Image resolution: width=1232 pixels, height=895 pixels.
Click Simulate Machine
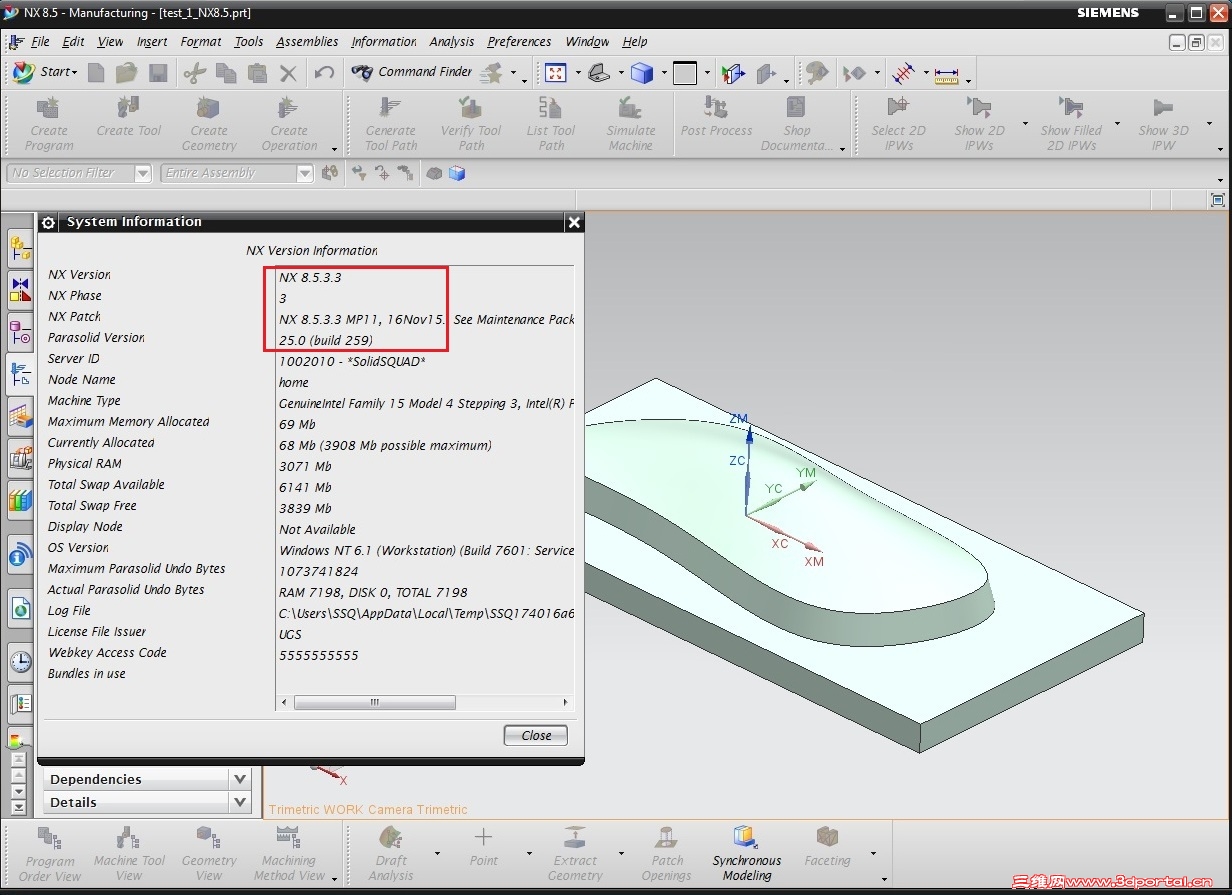[631, 123]
